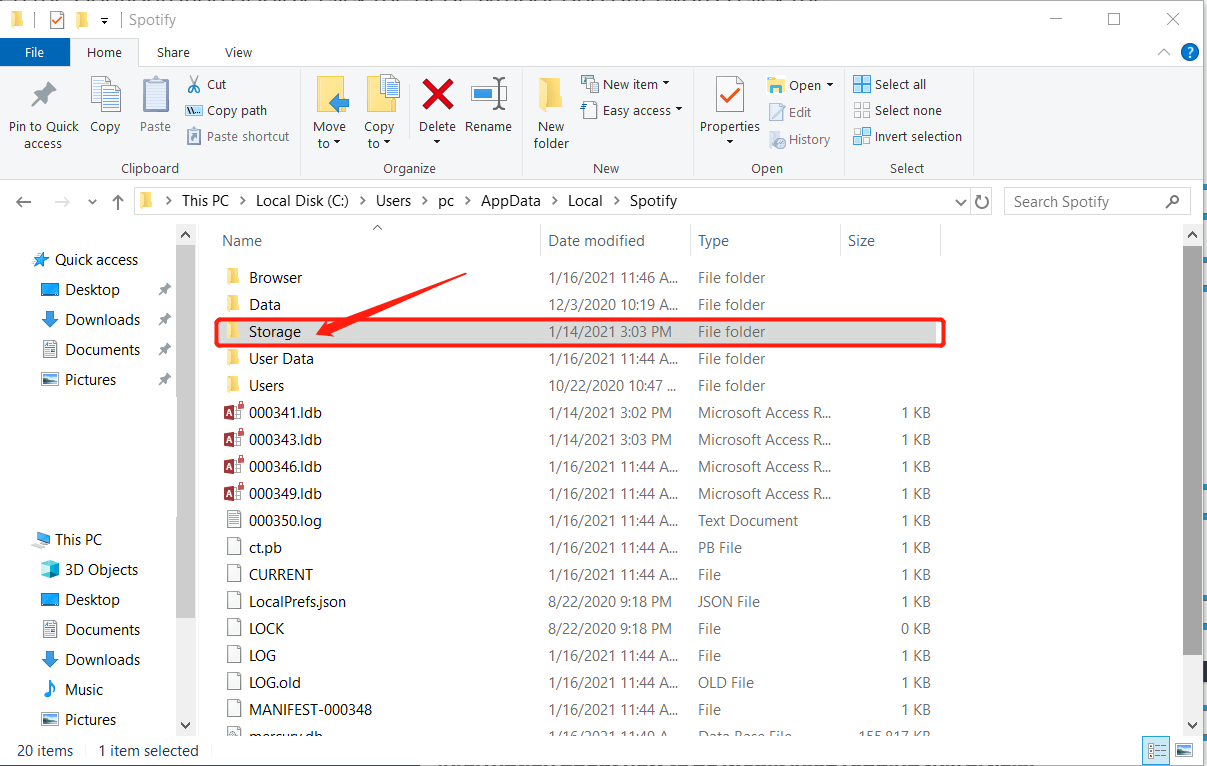The image size is (1207, 766).
Task: Collapse the ribbon with the chevron
Action: pyautogui.click(x=1163, y=53)
